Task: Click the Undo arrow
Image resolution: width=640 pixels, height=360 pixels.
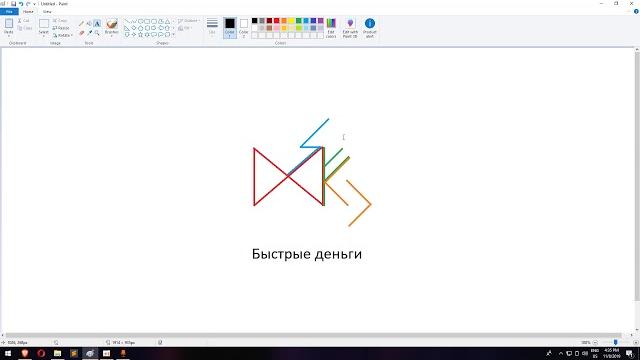Action: tap(21, 4)
